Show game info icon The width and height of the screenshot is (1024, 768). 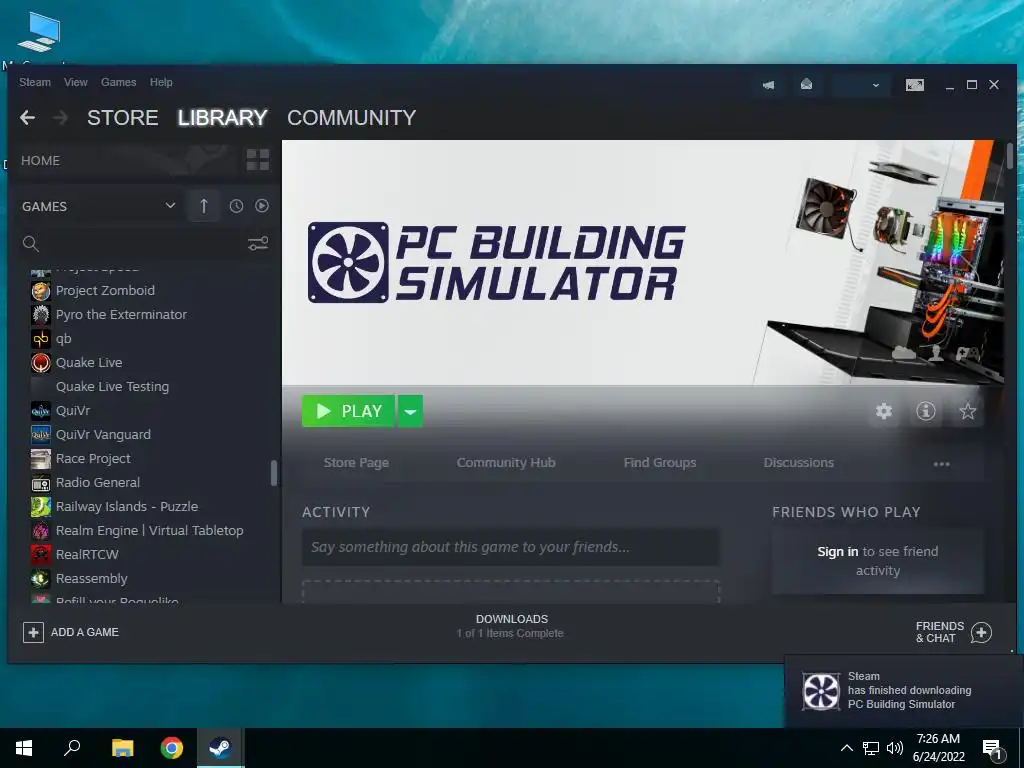(925, 411)
